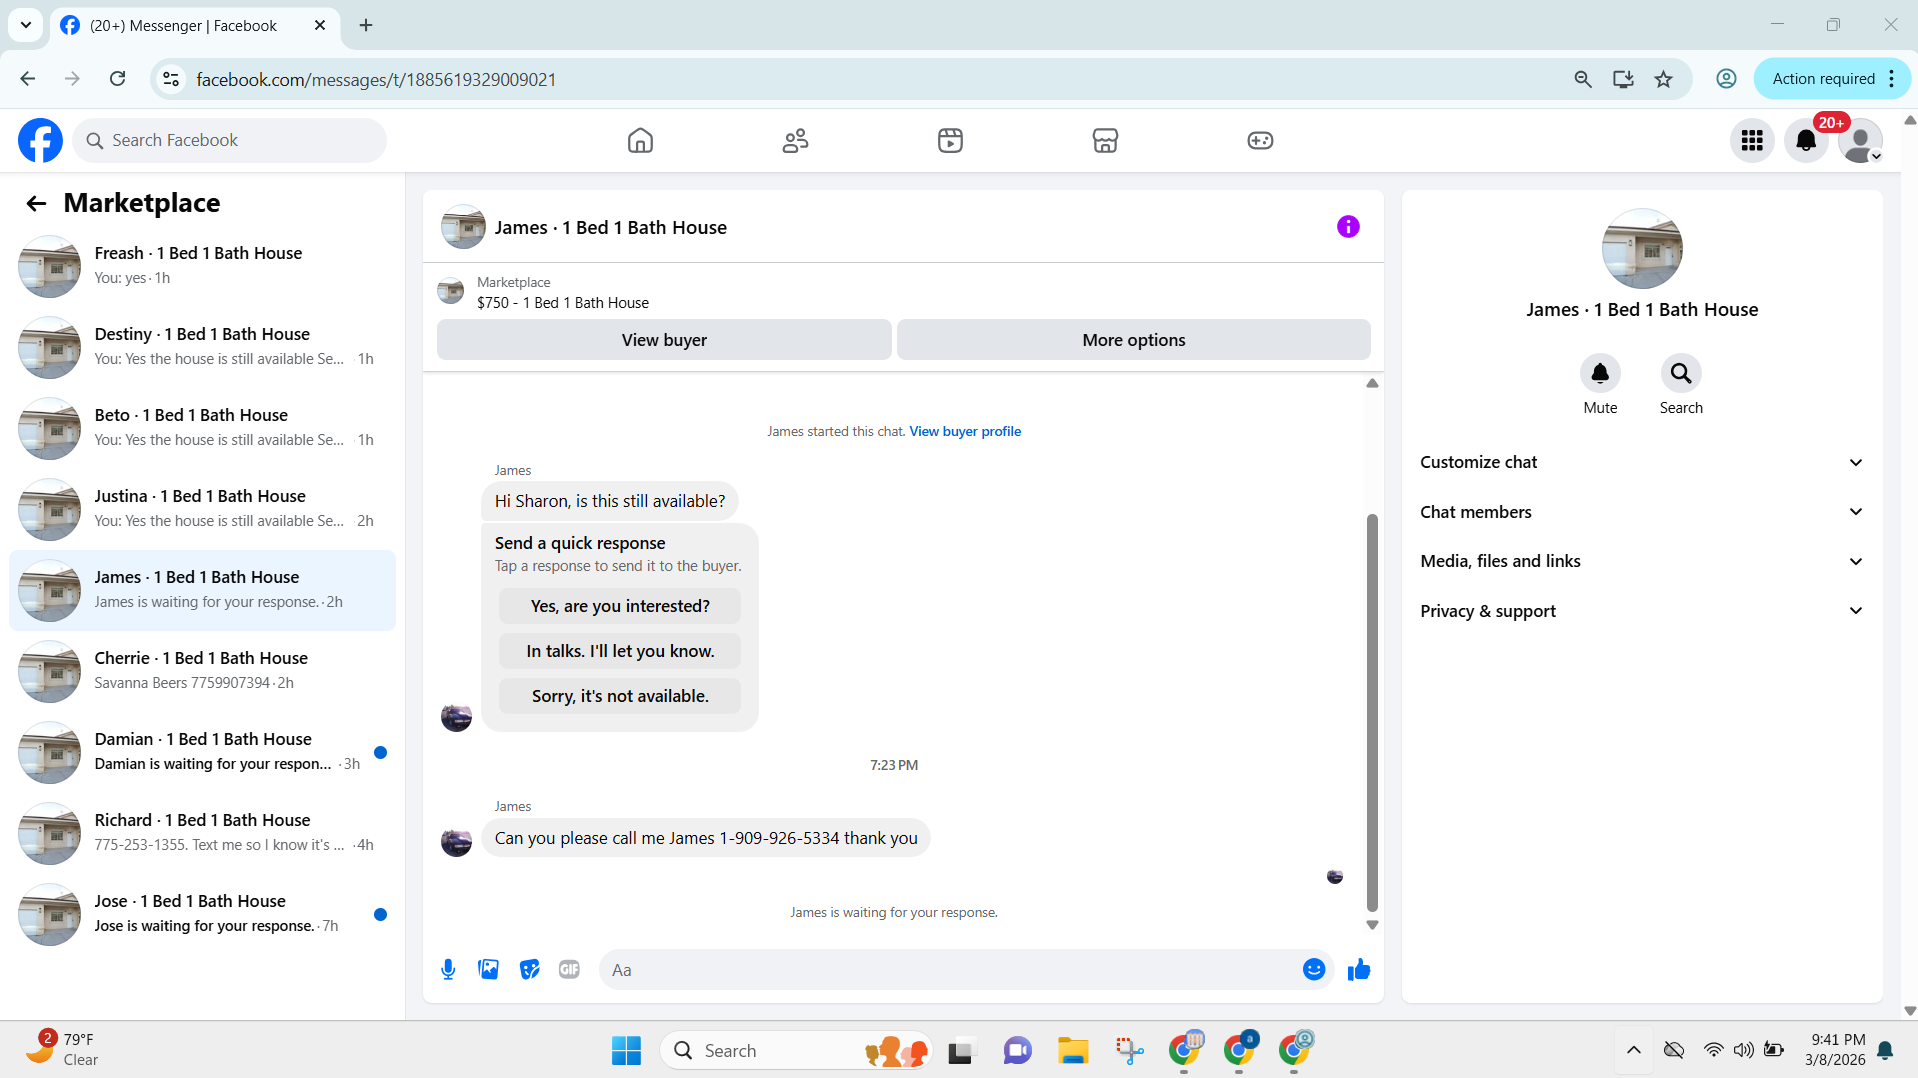Open Damian 1 Bed 1 Bath House chat
Image resolution: width=1918 pixels, height=1078 pixels.
(202, 752)
